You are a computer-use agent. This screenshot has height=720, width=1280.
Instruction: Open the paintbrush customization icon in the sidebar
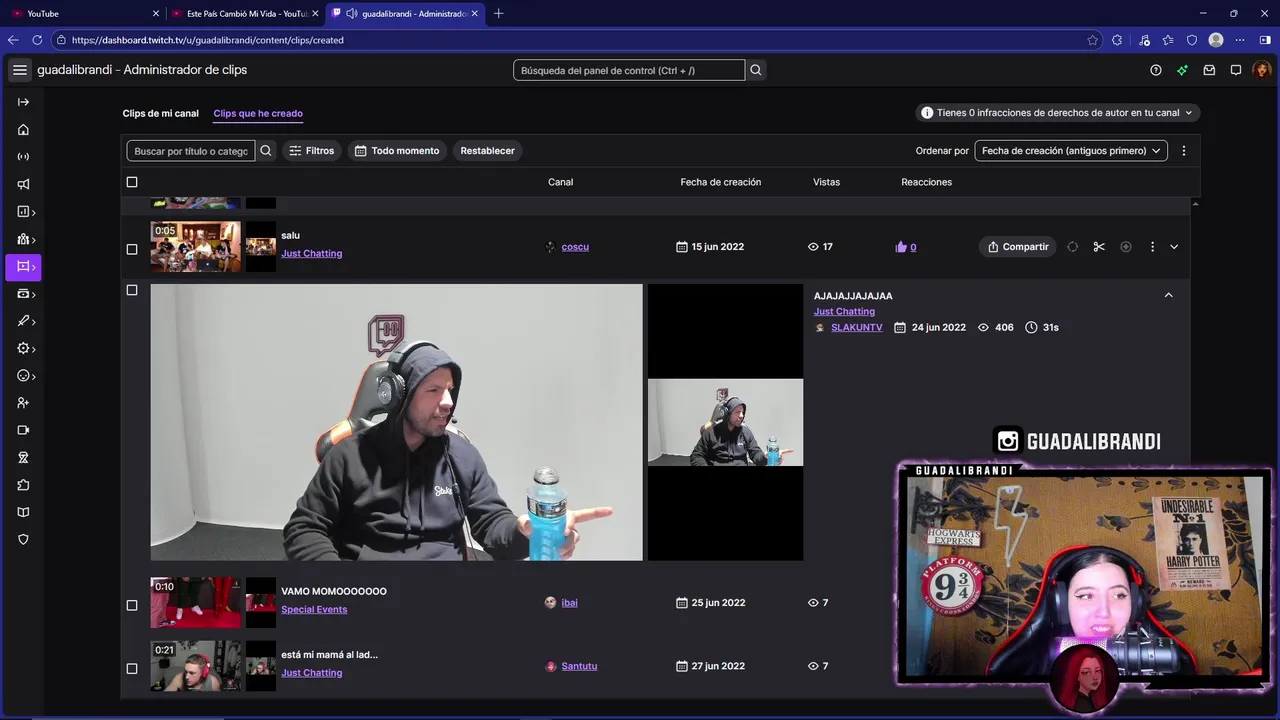(23, 321)
